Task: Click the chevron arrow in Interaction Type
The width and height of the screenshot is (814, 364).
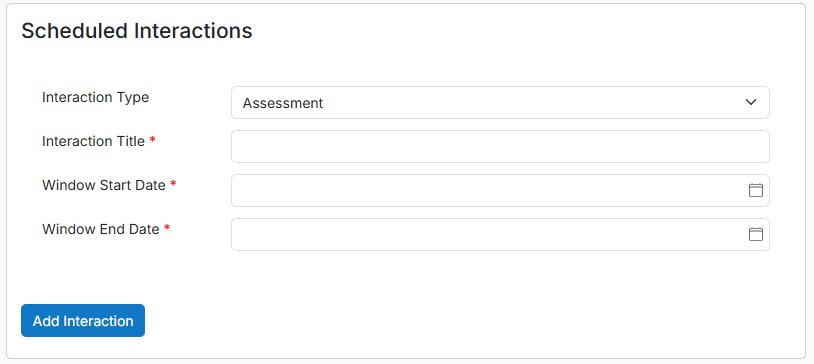Action: [x=751, y=102]
